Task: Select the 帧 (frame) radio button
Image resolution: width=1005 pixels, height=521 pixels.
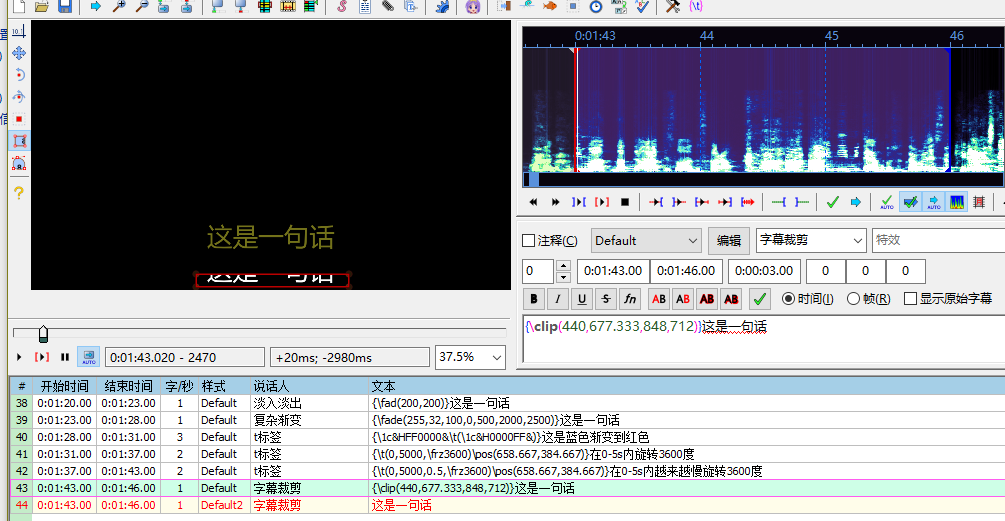Action: click(853, 299)
